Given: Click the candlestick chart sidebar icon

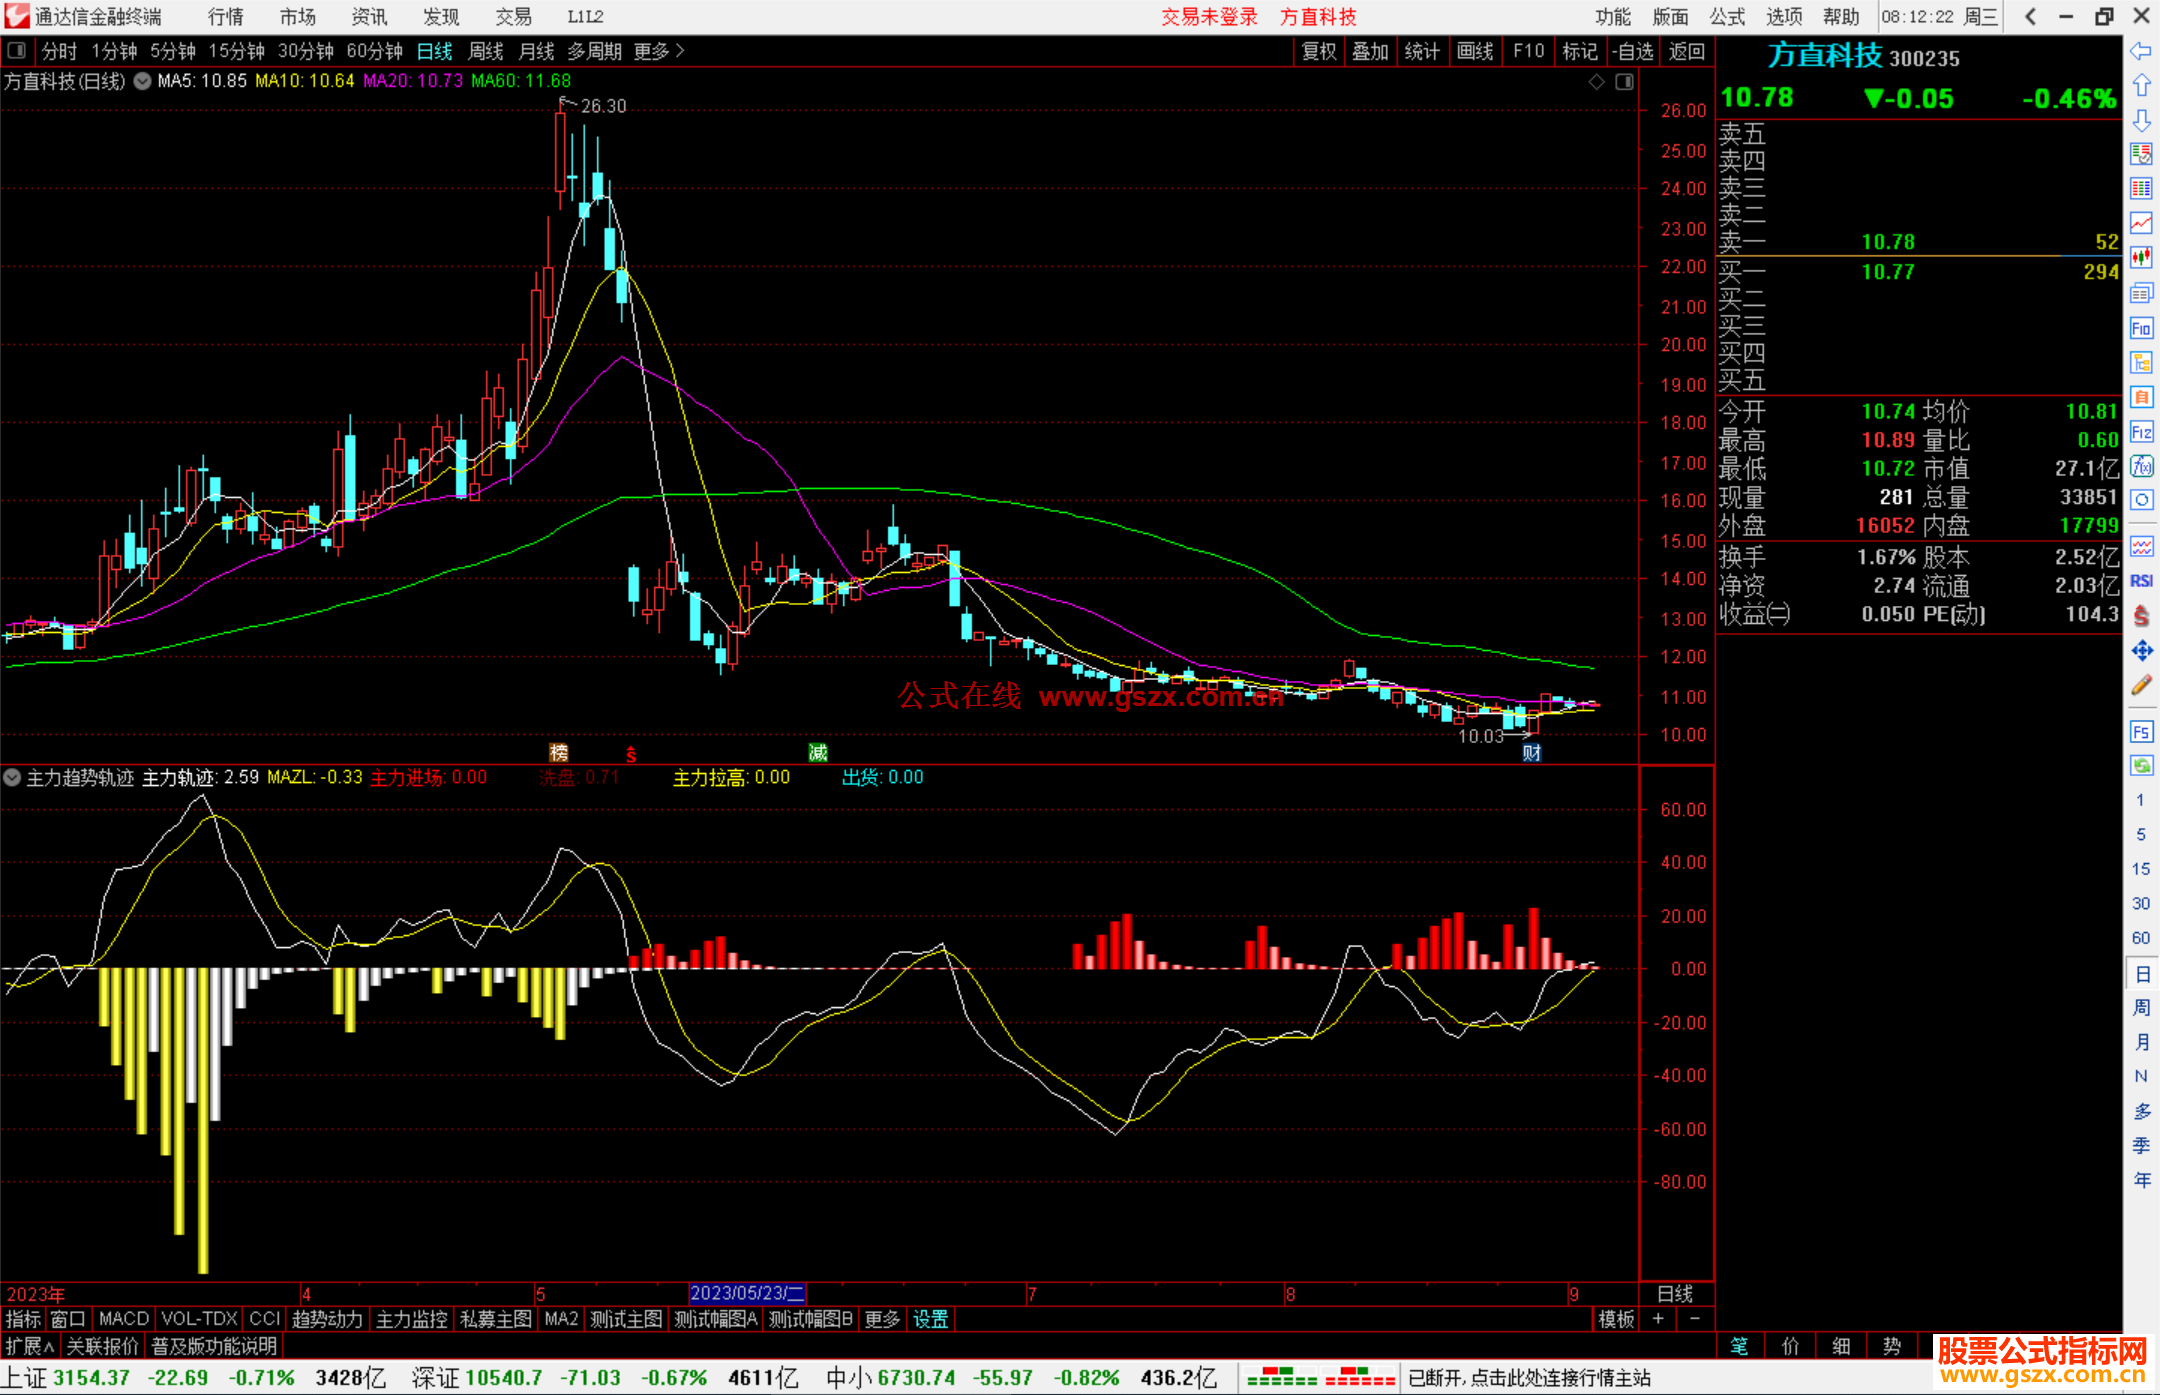Looking at the screenshot, I should [x=2141, y=258].
